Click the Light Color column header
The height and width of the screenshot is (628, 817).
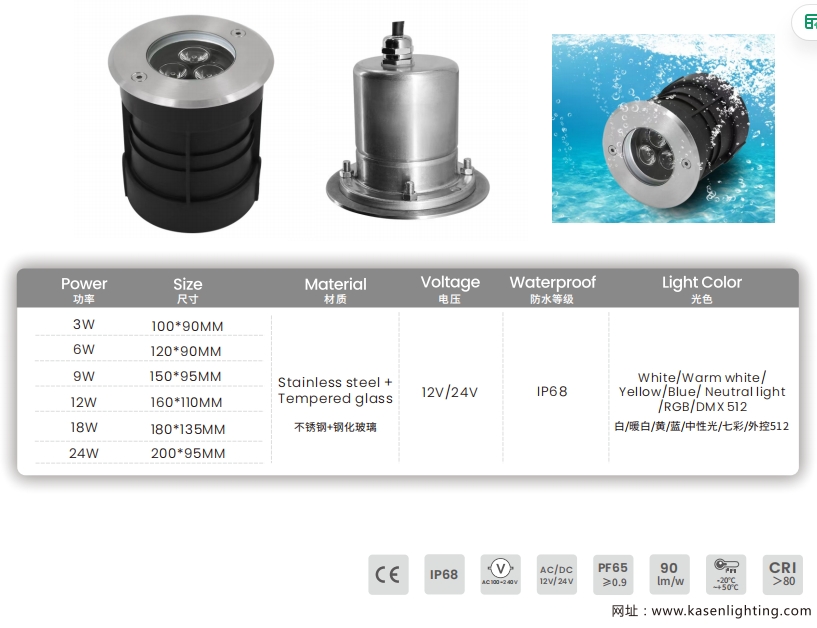702,288
